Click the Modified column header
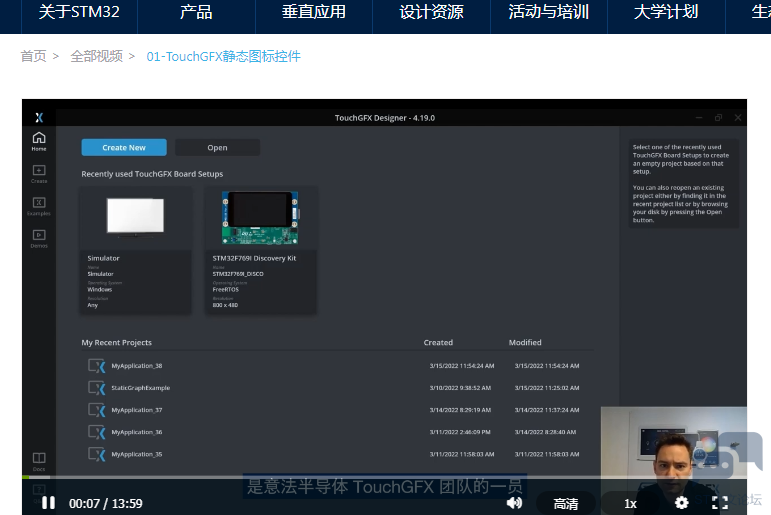This screenshot has width=771, height=515. click(x=525, y=342)
